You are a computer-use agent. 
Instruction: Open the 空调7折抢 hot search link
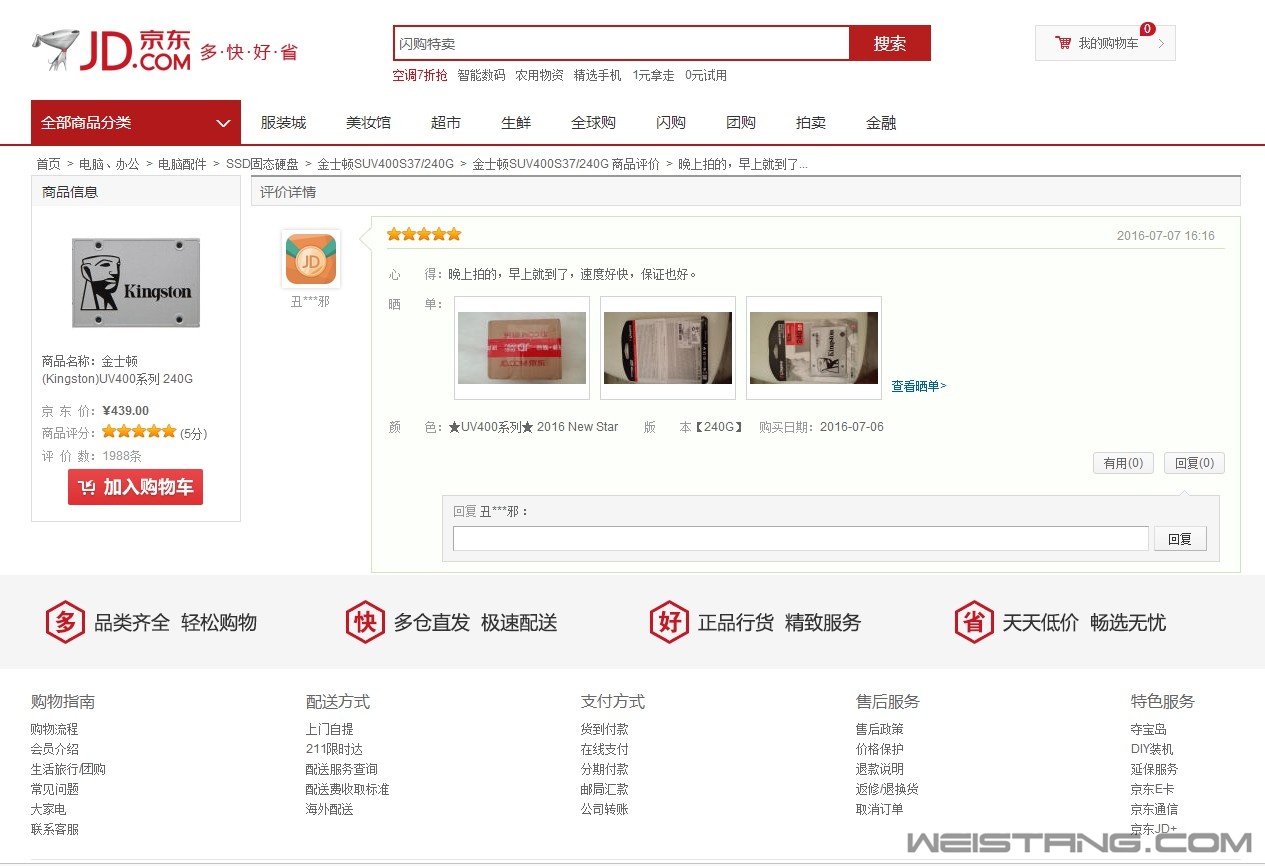pyautogui.click(x=420, y=75)
